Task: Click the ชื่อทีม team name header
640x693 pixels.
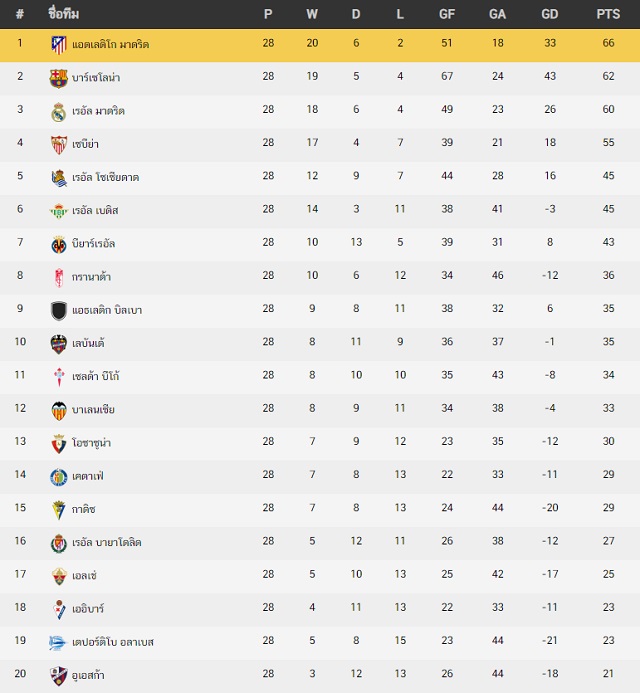Action: [x=64, y=14]
